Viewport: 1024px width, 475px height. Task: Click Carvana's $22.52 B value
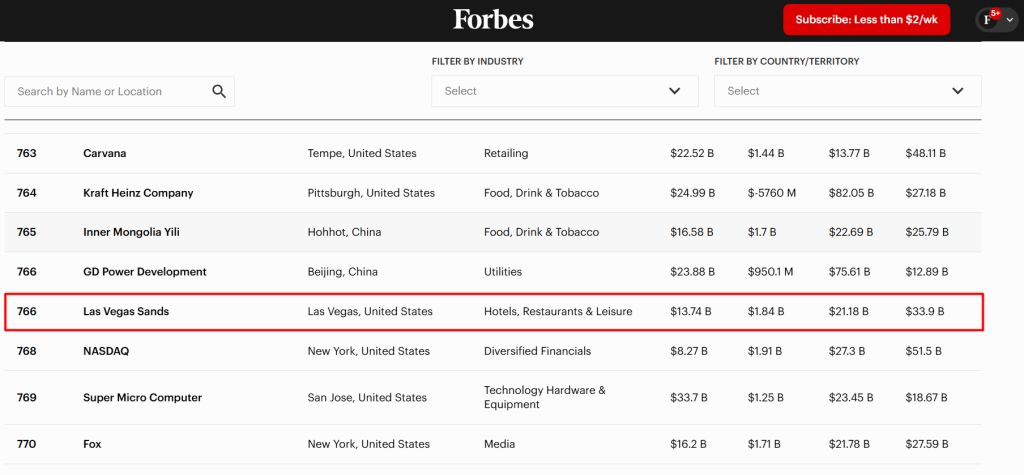click(692, 154)
